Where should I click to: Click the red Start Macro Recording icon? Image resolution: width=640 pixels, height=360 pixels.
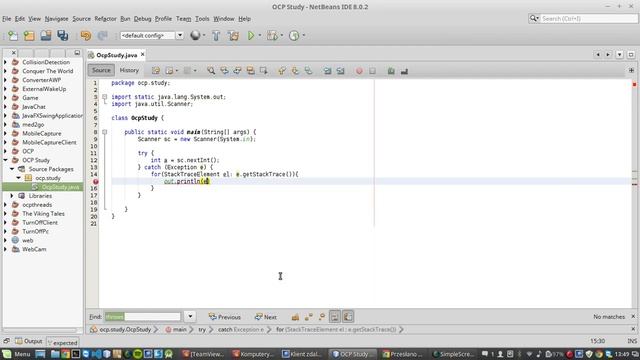[359, 71]
